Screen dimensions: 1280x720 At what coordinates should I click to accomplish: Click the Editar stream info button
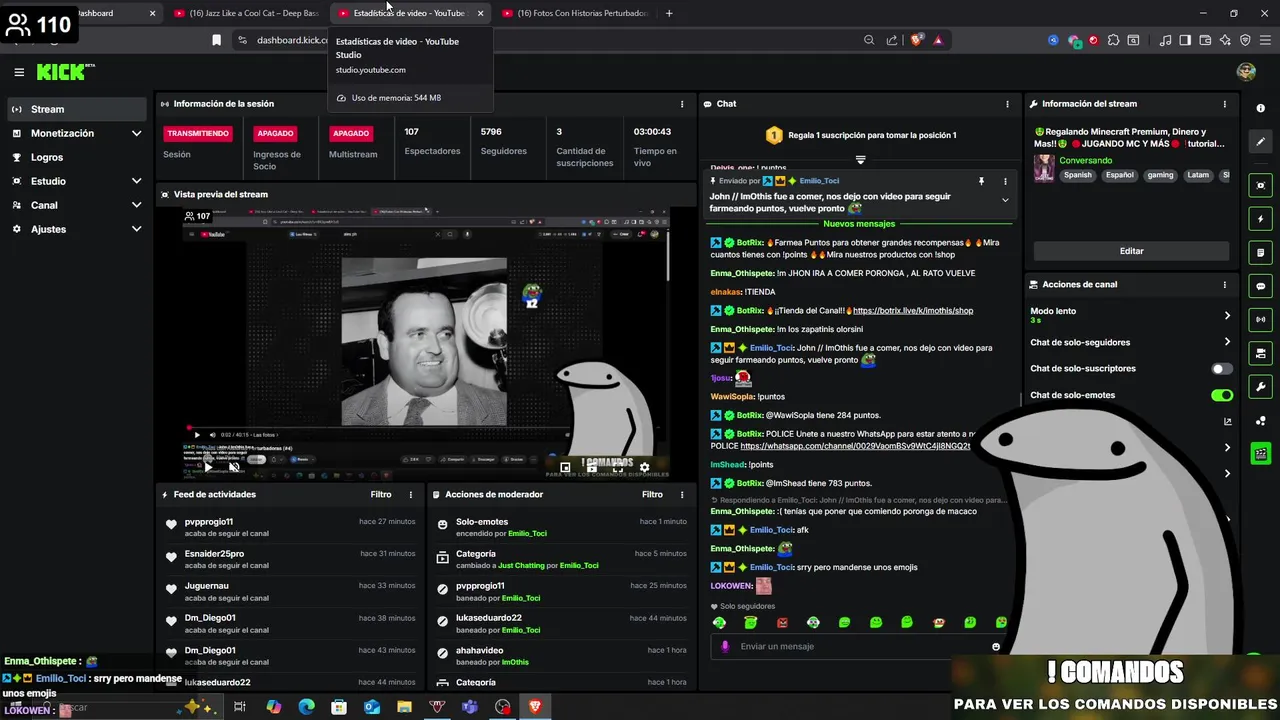(1131, 251)
